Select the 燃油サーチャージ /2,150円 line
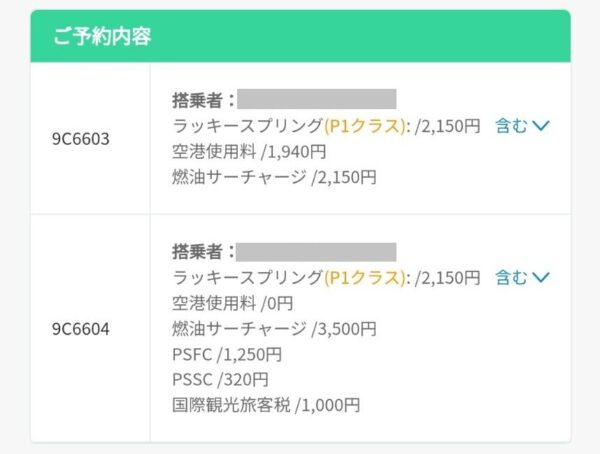This screenshot has width=600, height=454. coord(275,178)
